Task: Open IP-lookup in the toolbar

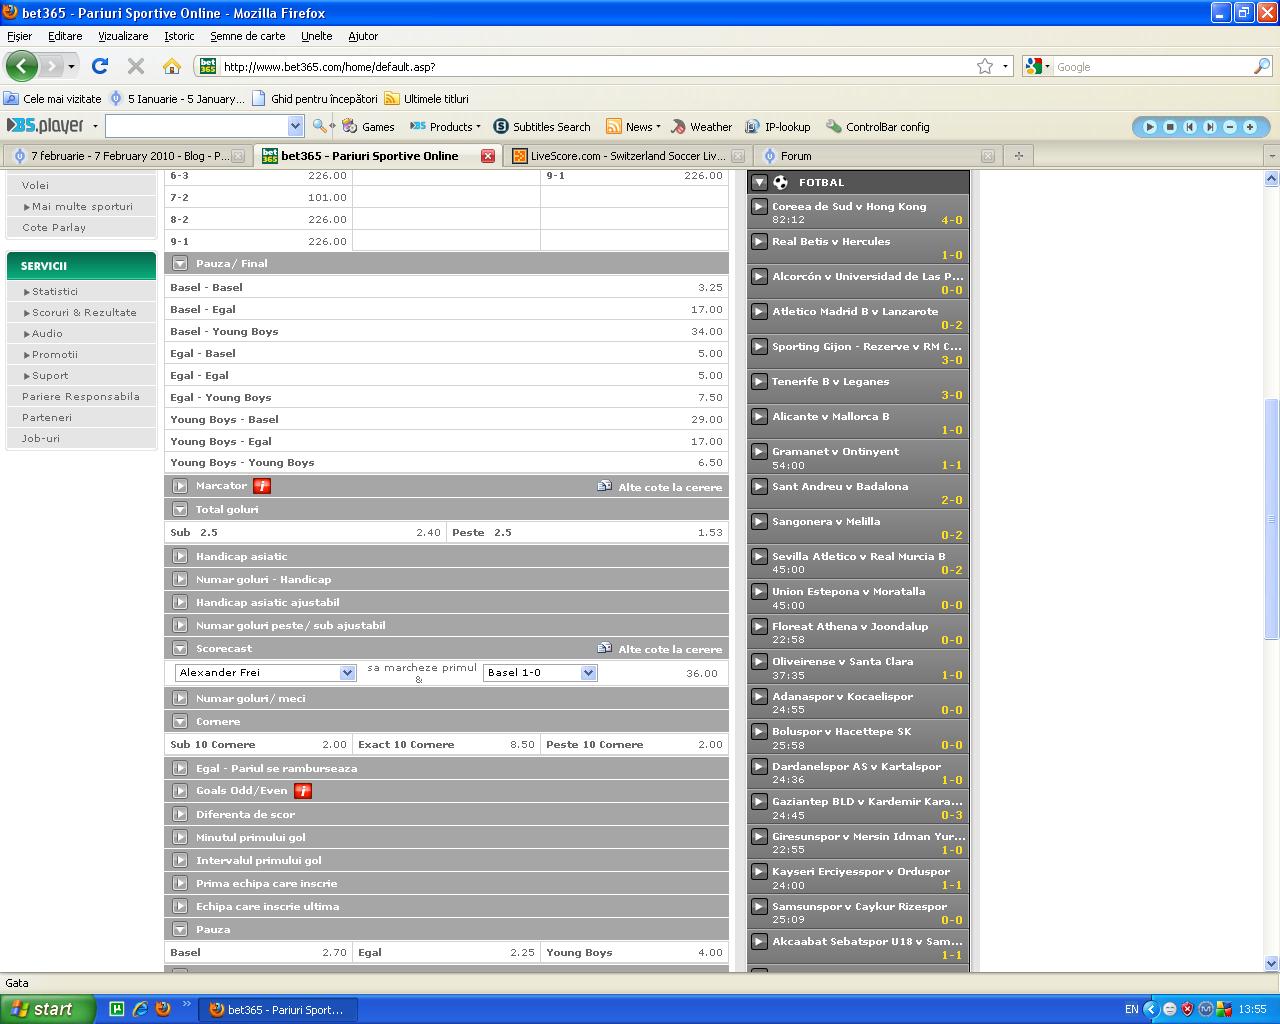Action: point(778,127)
